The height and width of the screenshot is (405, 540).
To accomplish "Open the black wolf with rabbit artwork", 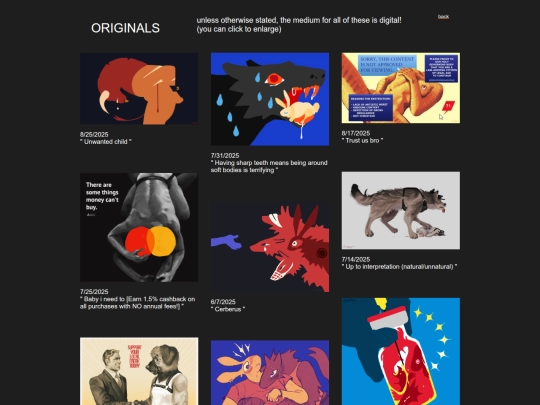I will 270,99.
